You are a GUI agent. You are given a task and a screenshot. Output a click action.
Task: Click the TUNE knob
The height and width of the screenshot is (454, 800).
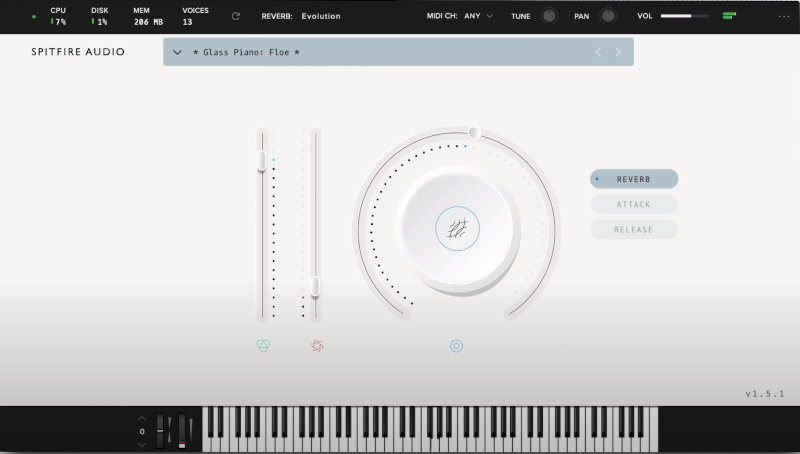pos(549,16)
